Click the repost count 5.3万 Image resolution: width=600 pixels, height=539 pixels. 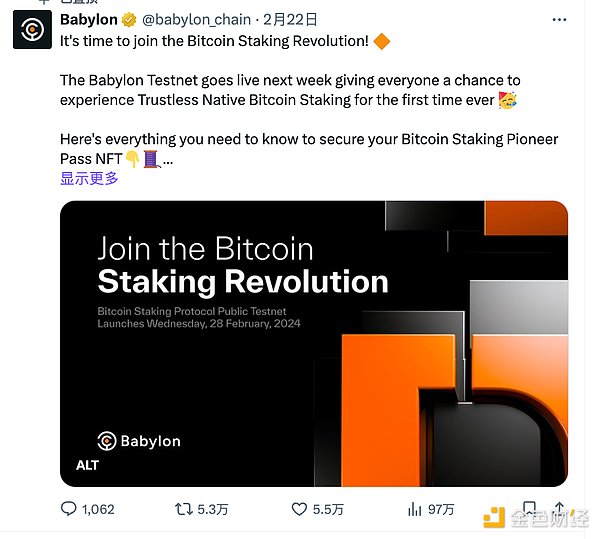[214, 509]
